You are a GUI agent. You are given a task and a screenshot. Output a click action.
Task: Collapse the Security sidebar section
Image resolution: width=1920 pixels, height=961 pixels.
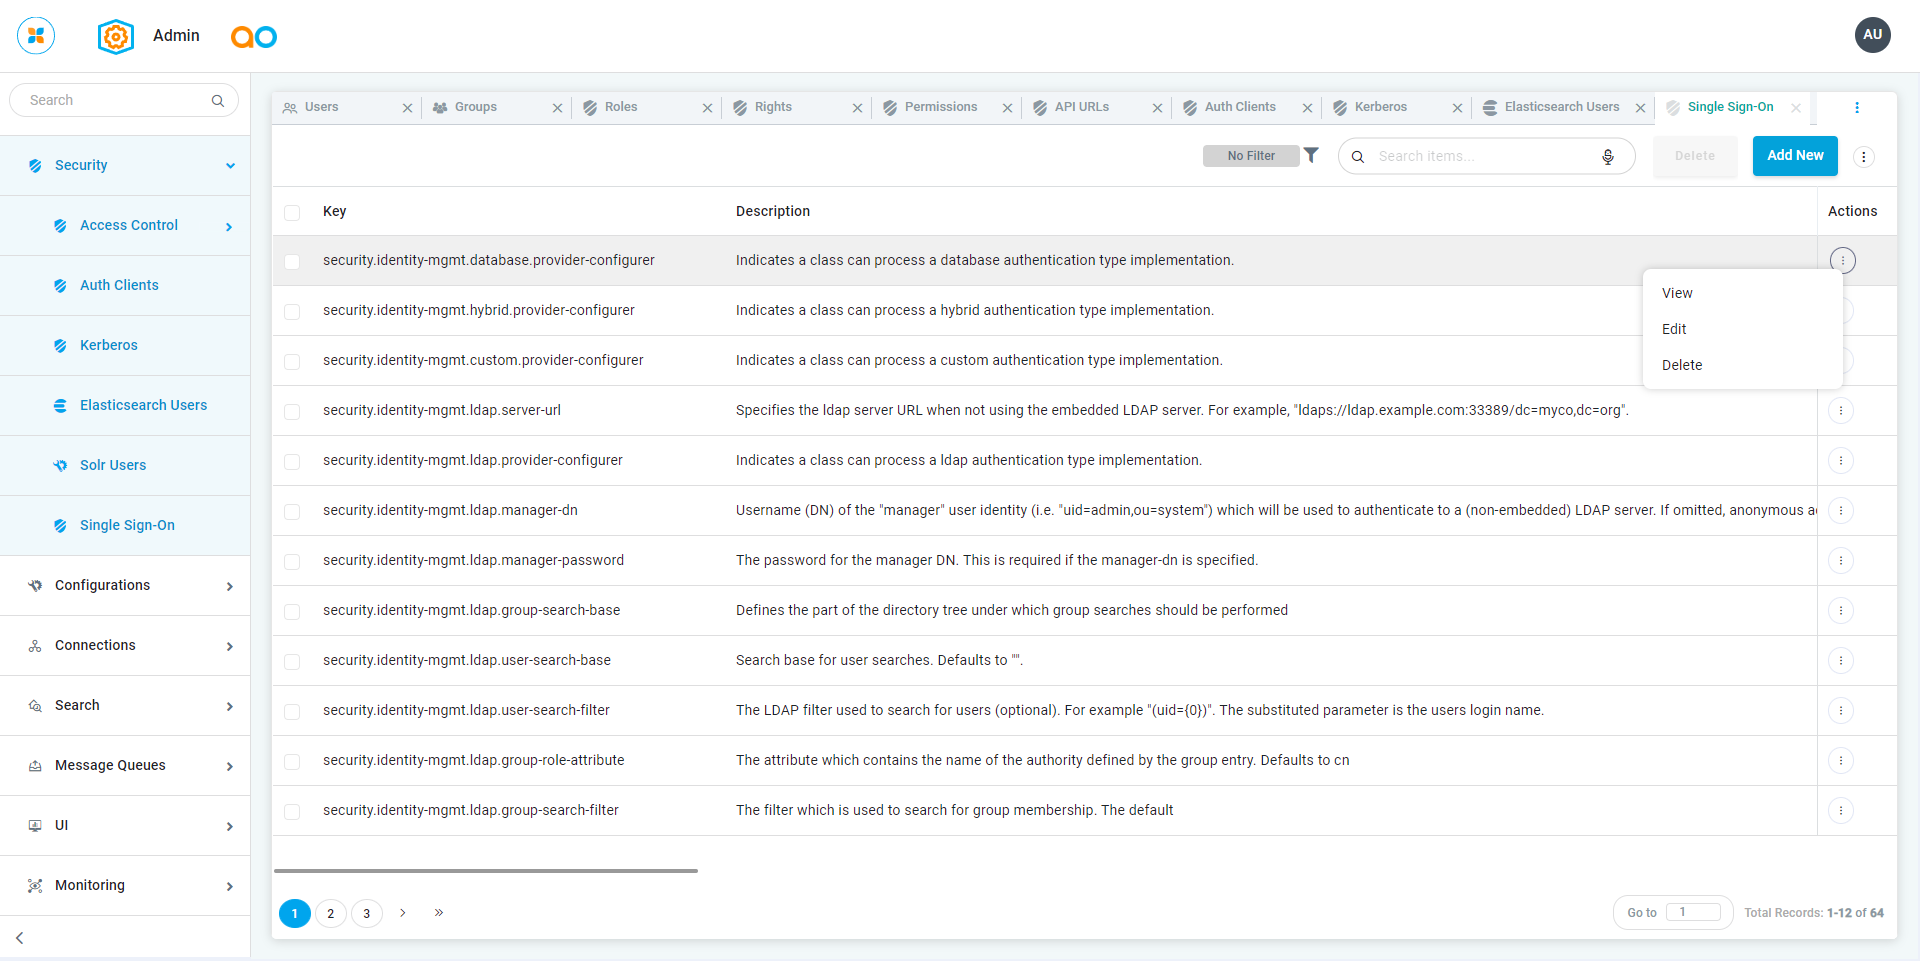230,166
